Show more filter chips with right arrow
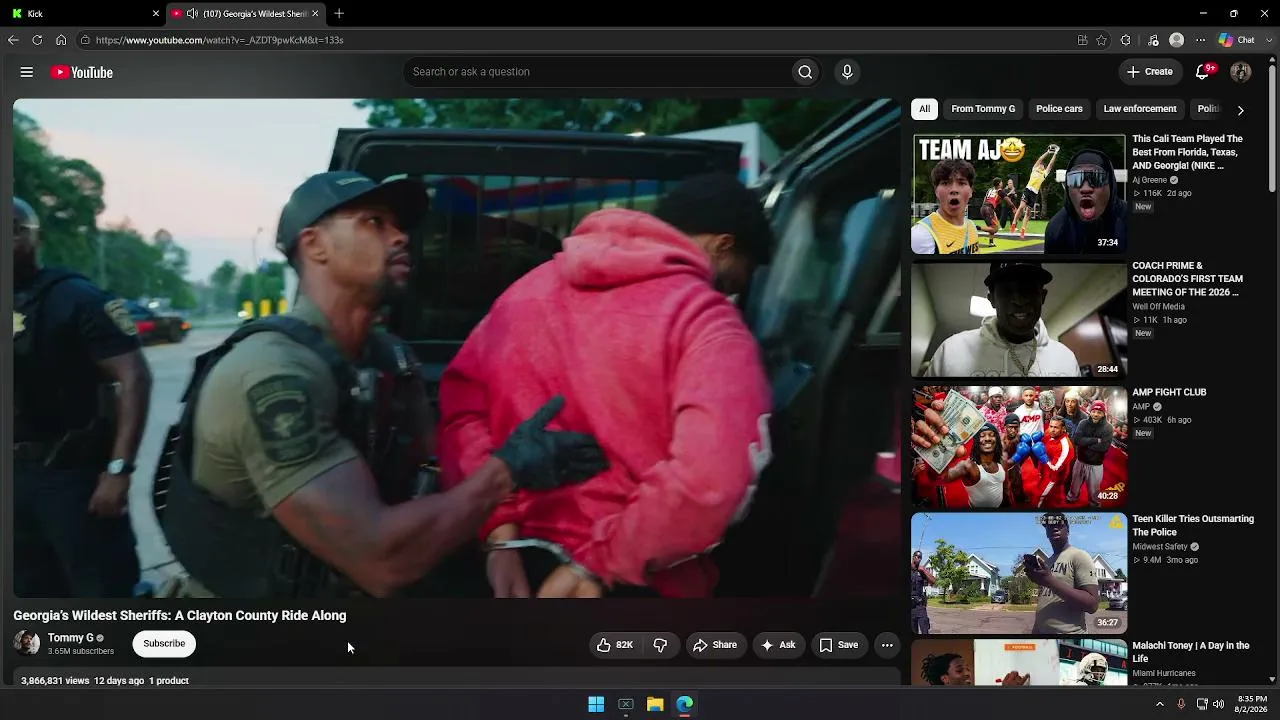Viewport: 1280px width, 720px height. [x=1241, y=110]
